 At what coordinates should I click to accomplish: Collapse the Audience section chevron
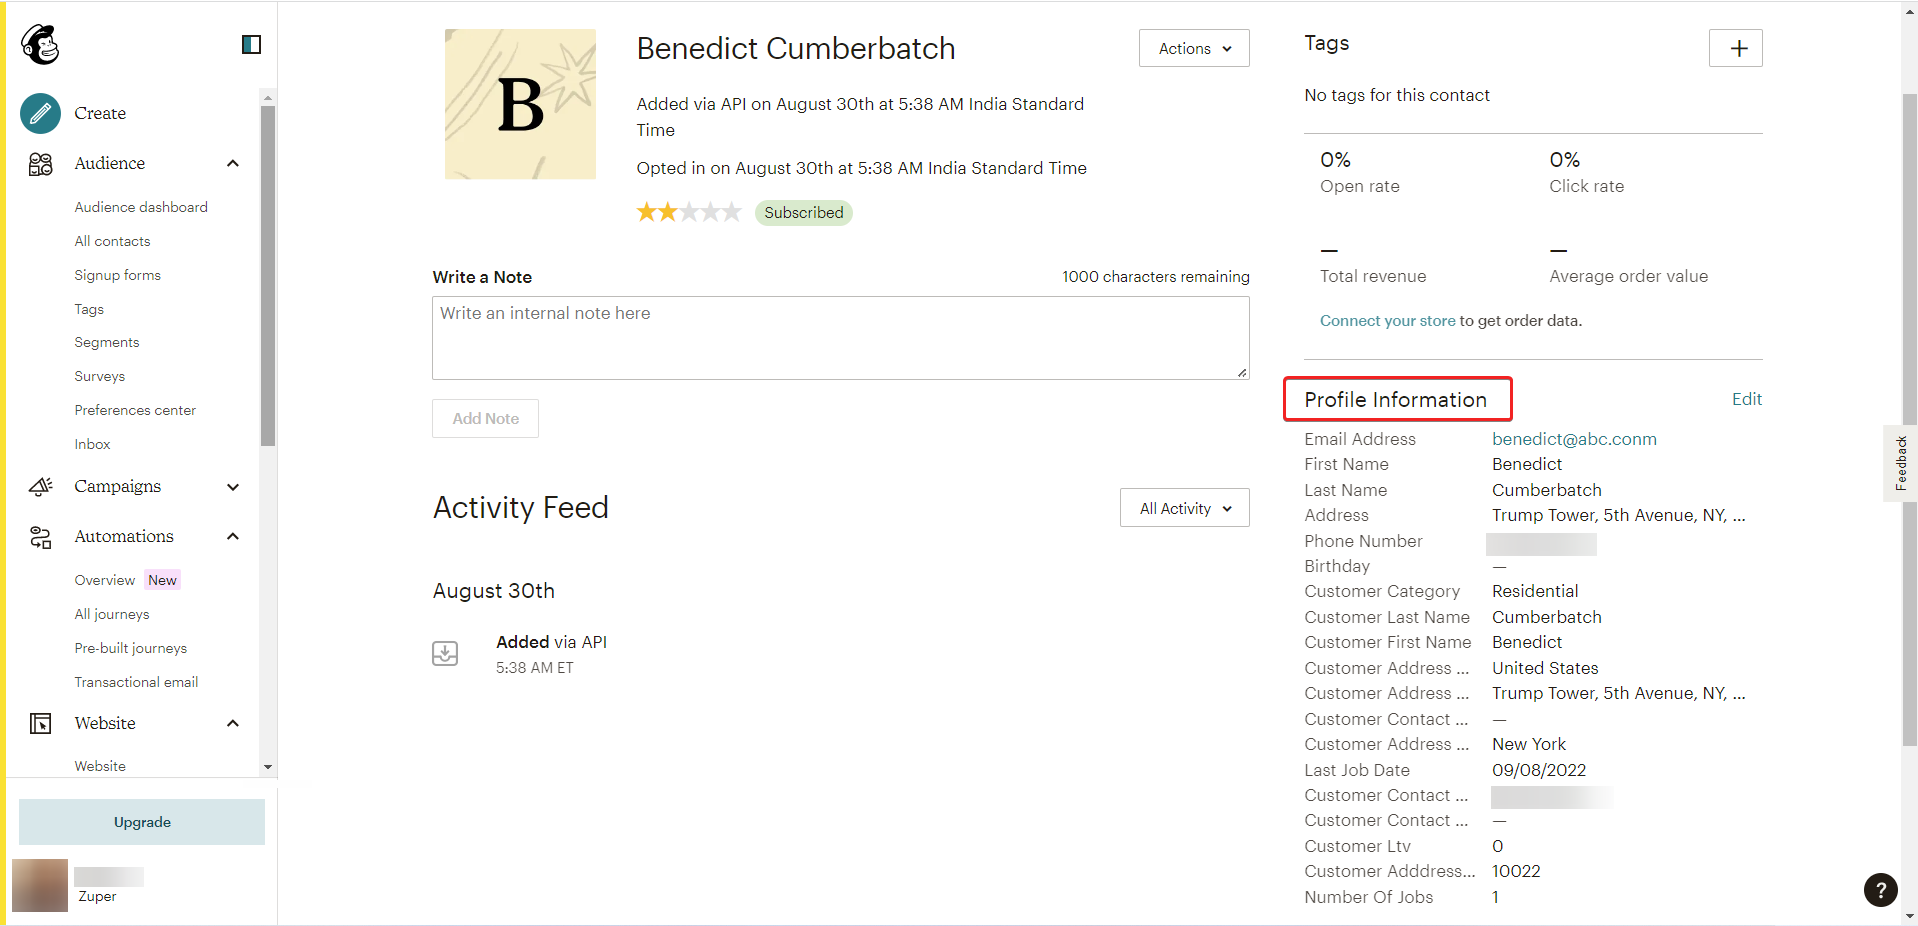click(233, 164)
